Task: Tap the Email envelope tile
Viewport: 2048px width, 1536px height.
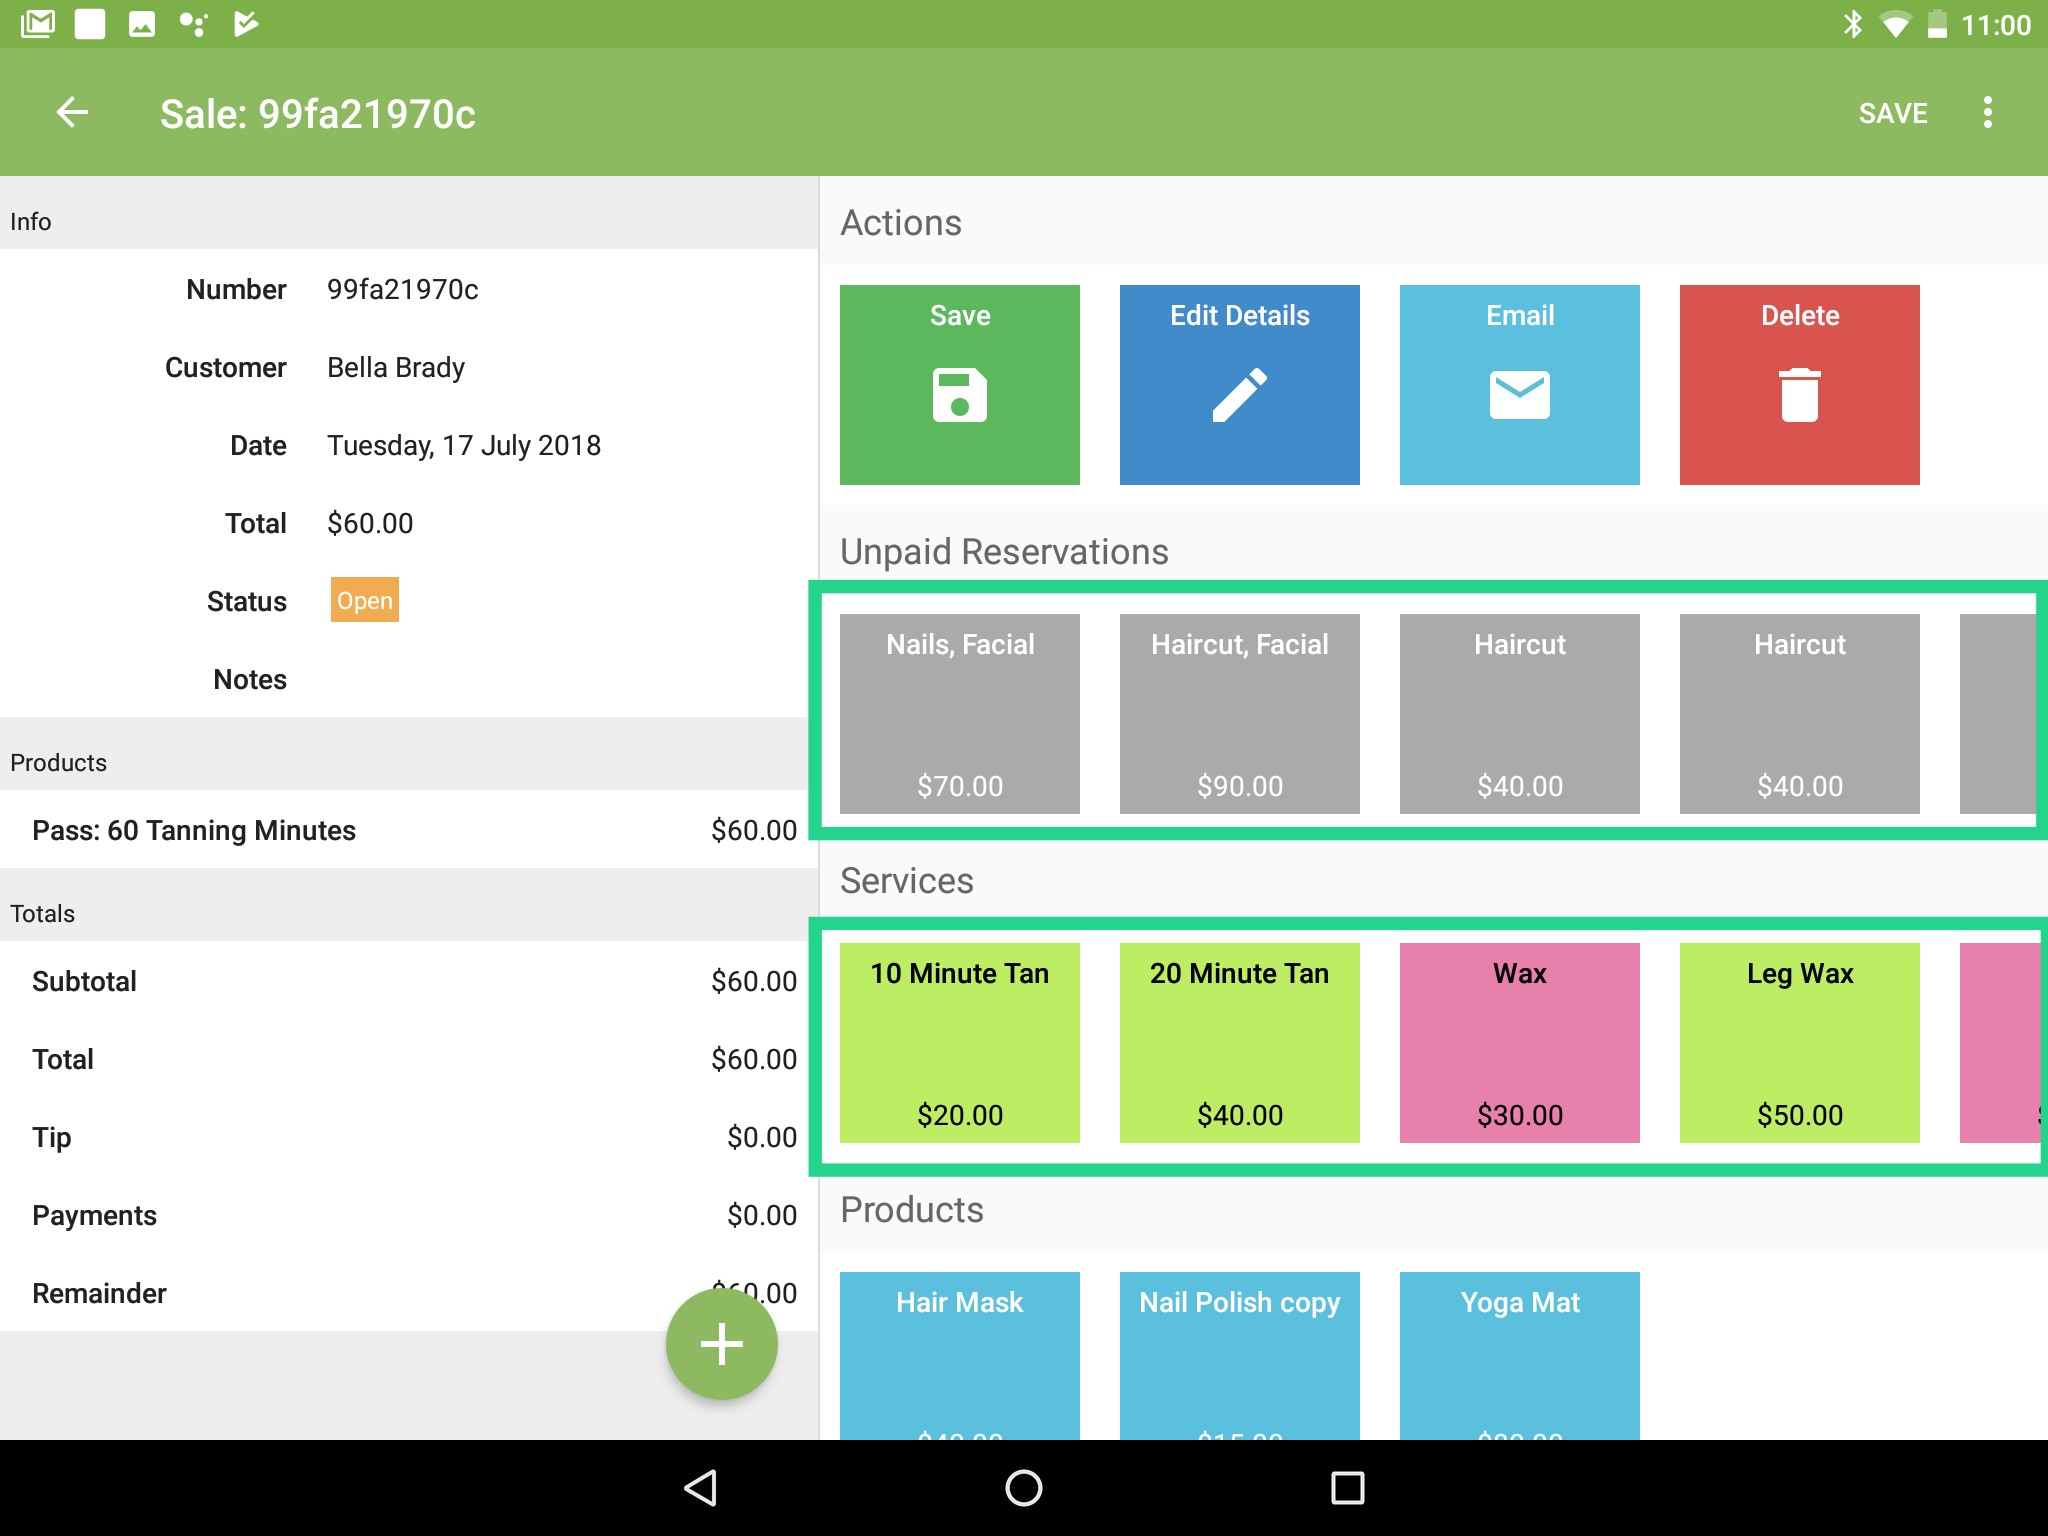Action: click(x=1519, y=385)
